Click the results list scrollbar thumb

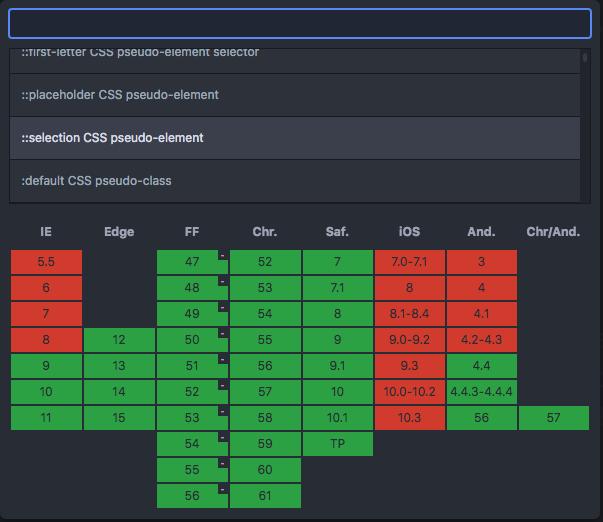pyautogui.click(x=585, y=57)
